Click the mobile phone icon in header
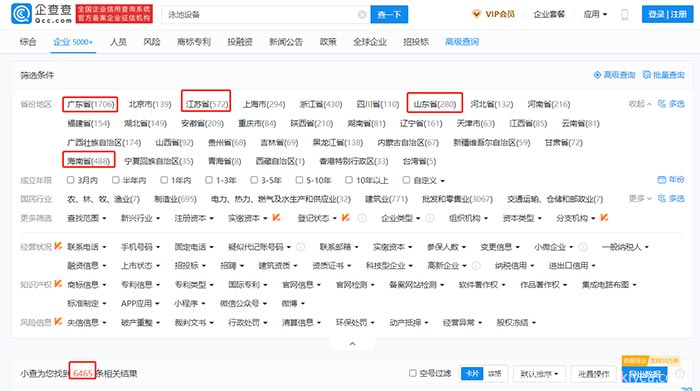700x391 pixels. click(625, 15)
